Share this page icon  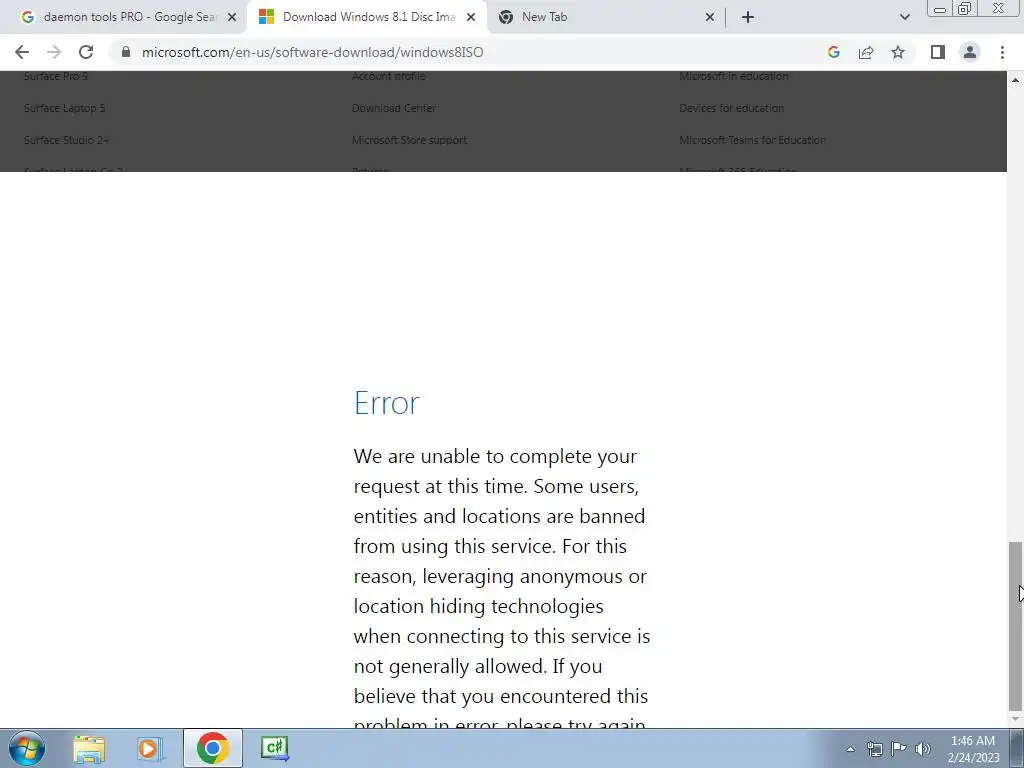click(866, 52)
